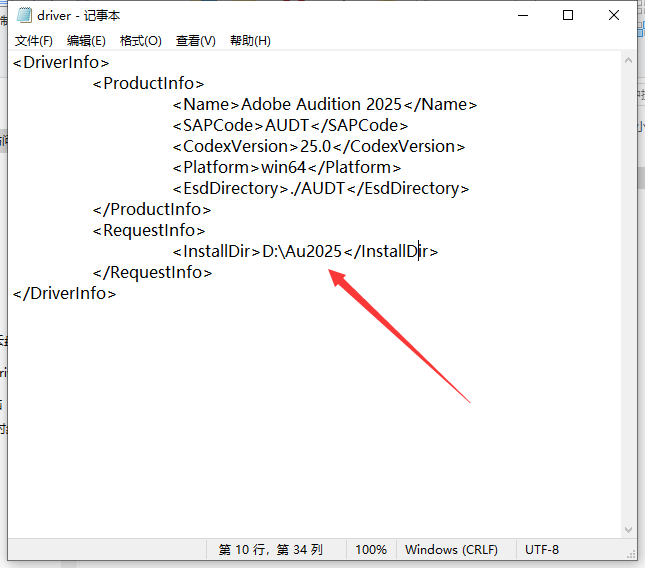Click the EsdDirectory value ./AUDT
The height and width of the screenshot is (568, 645).
(317, 188)
